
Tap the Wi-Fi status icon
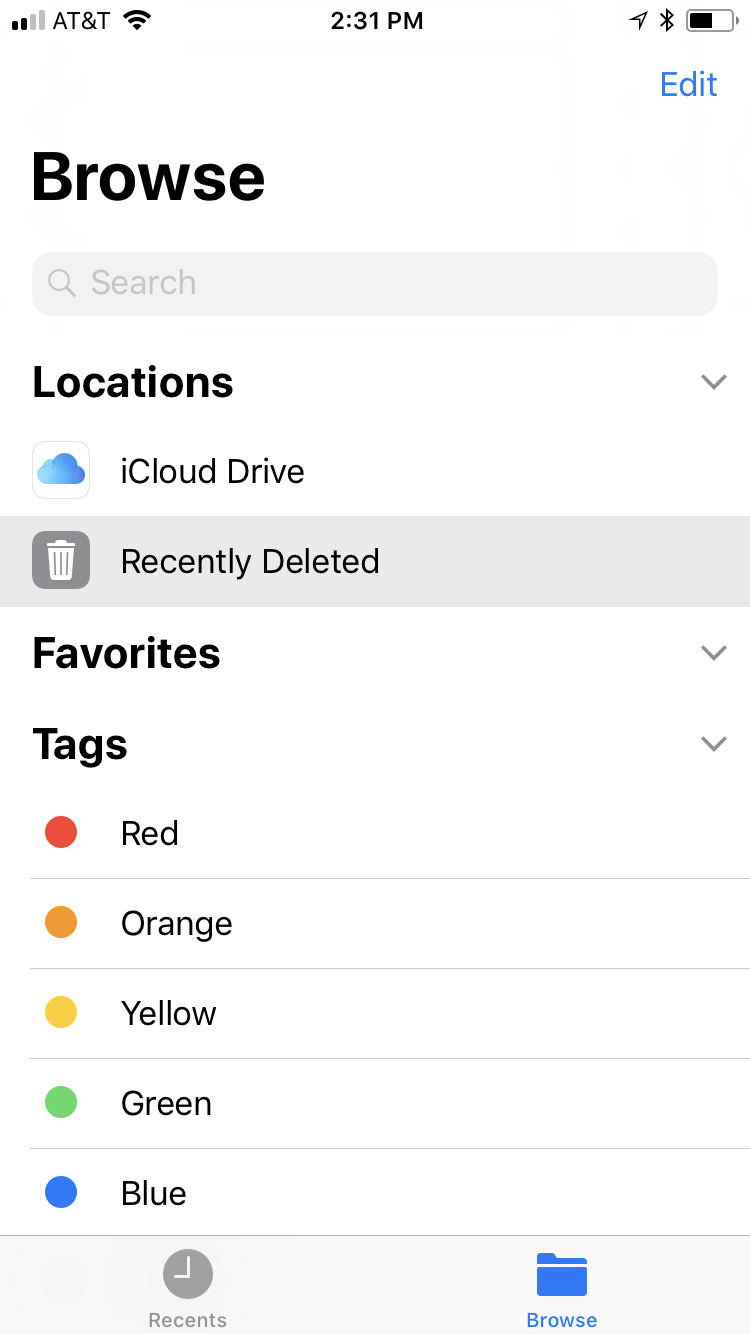point(137,20)
